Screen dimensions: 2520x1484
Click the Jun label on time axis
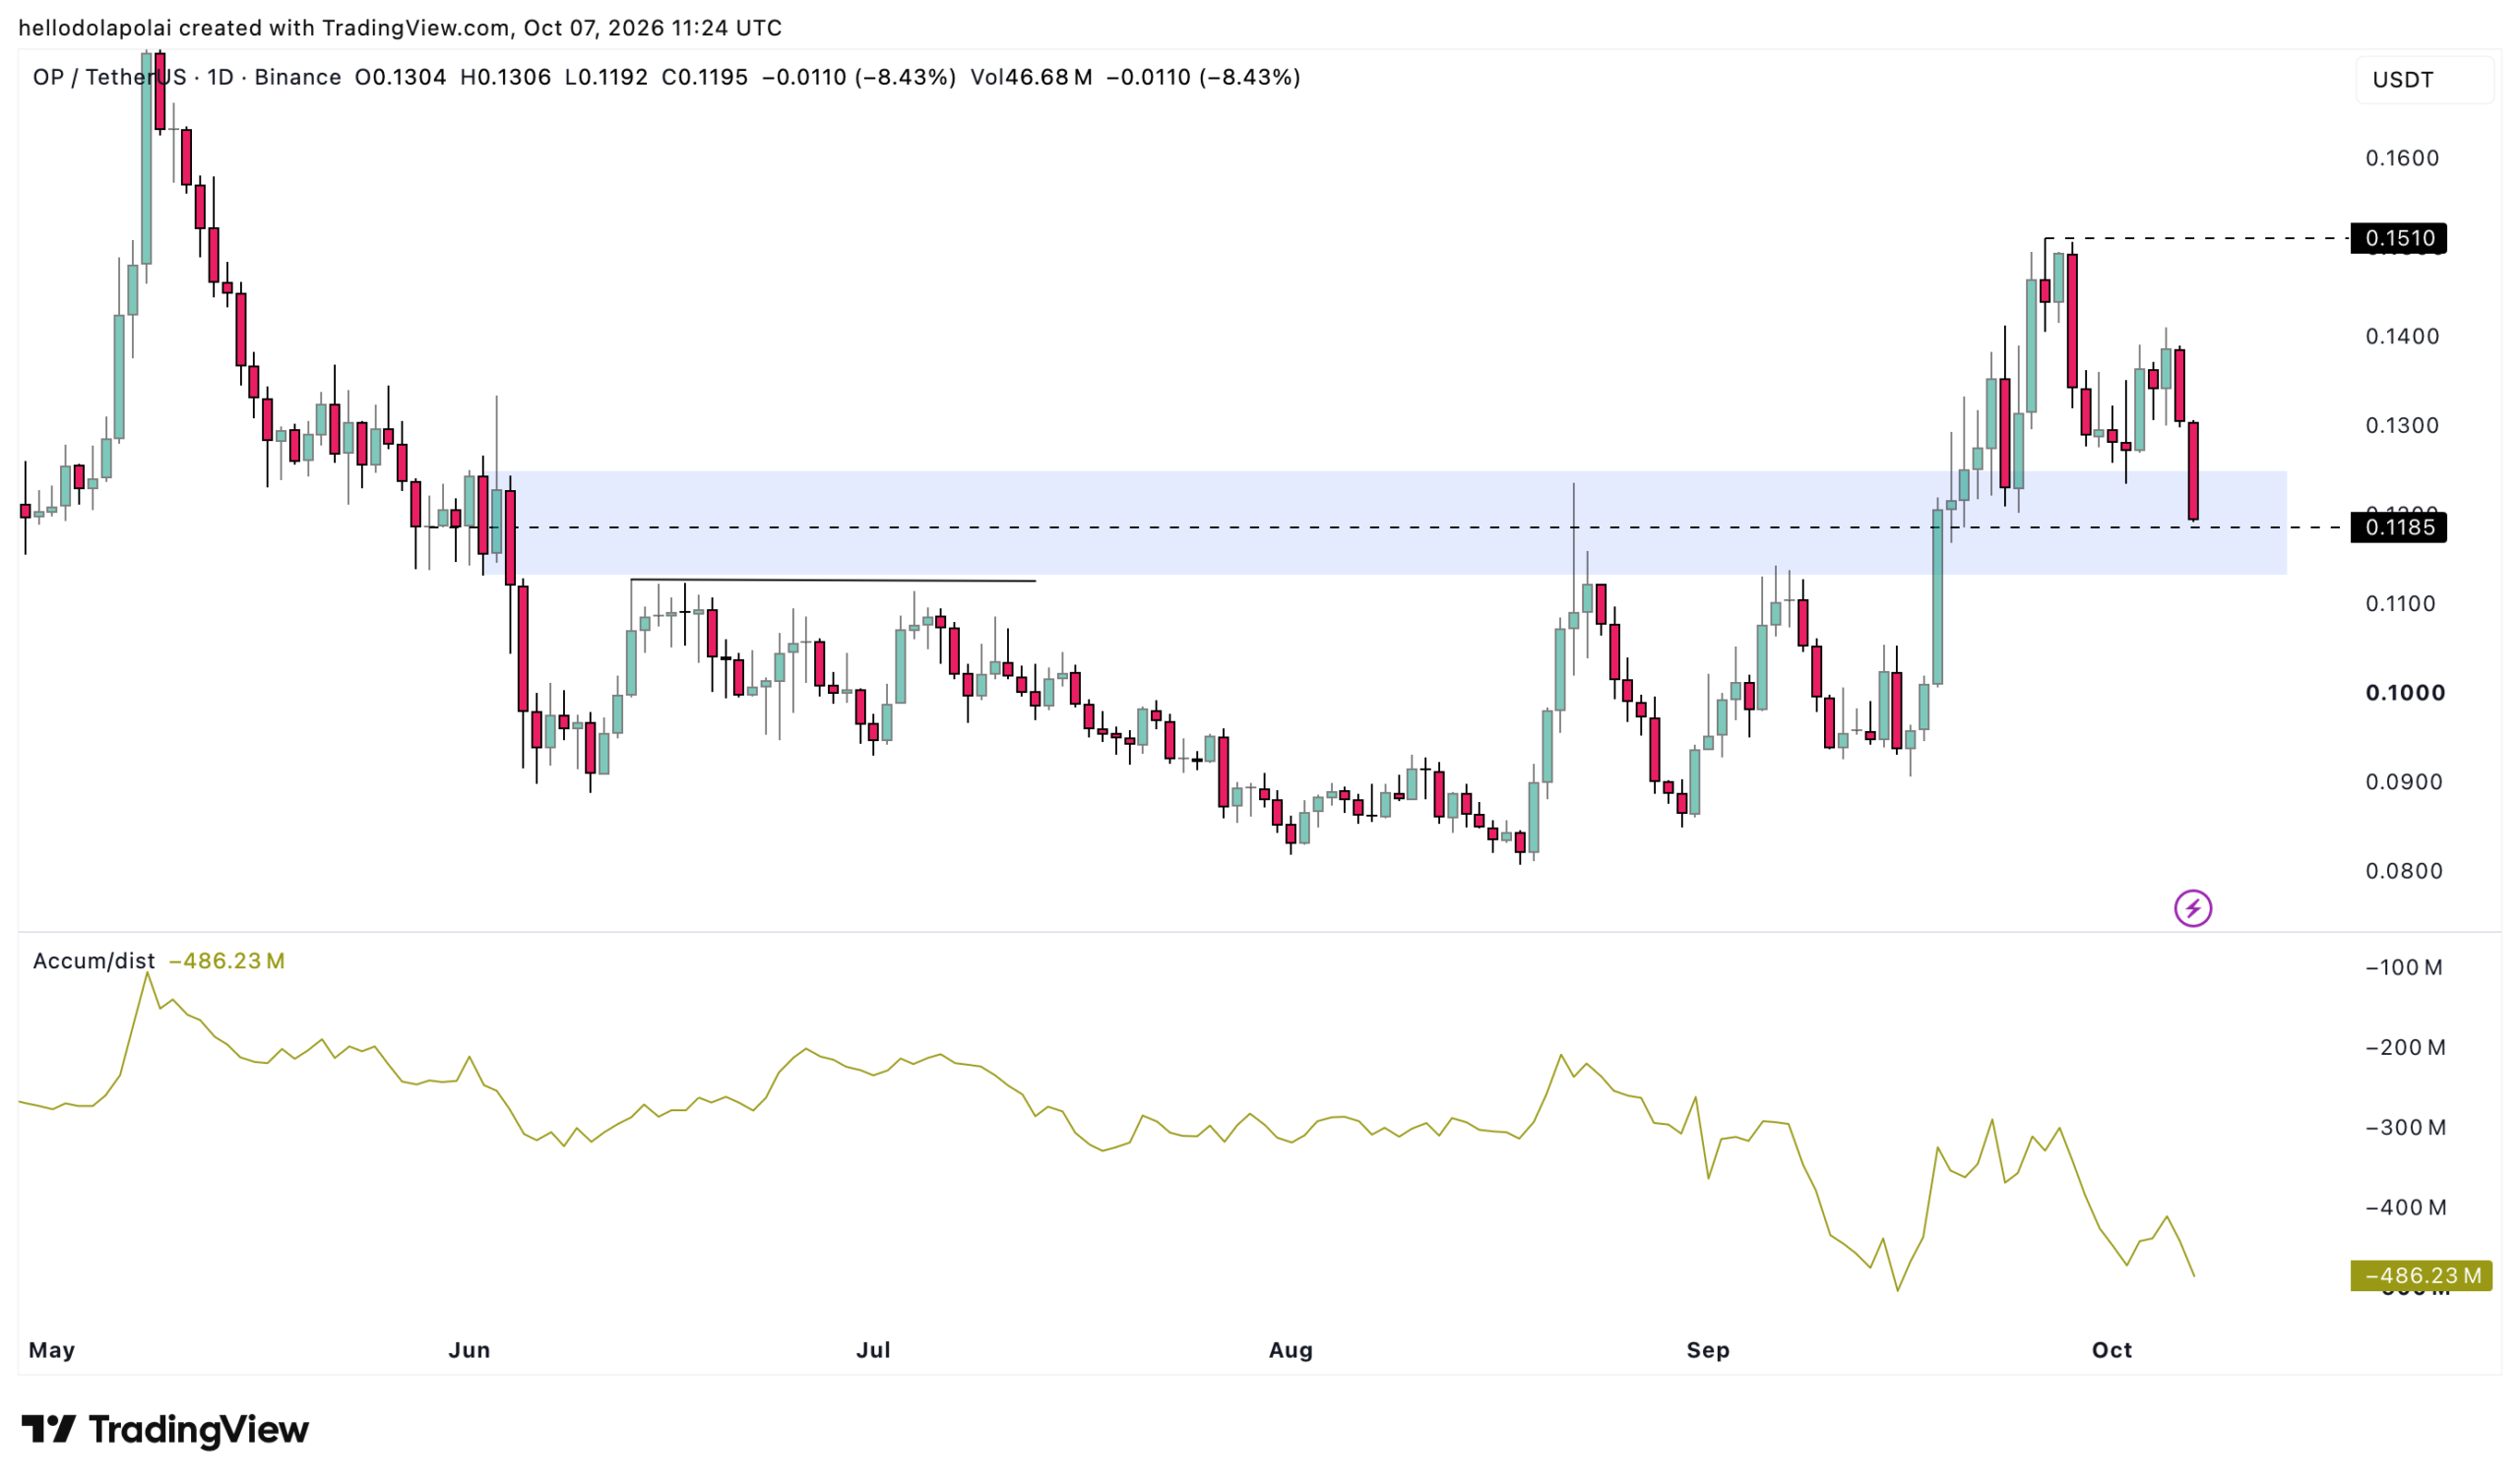(469, 1350)
